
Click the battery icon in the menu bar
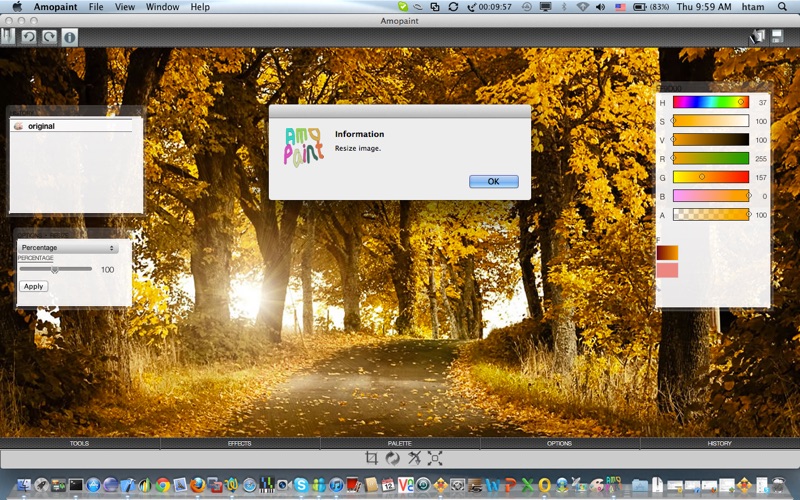[x=640, y=7]
